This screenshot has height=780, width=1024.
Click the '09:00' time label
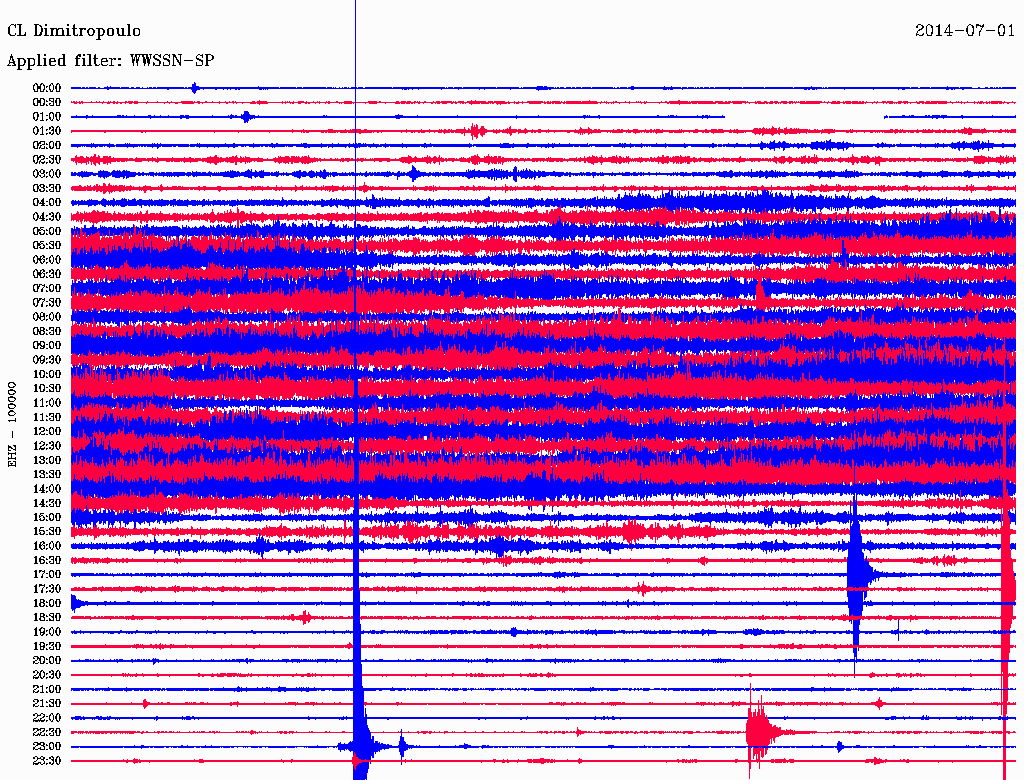click(x=47, y=346)
